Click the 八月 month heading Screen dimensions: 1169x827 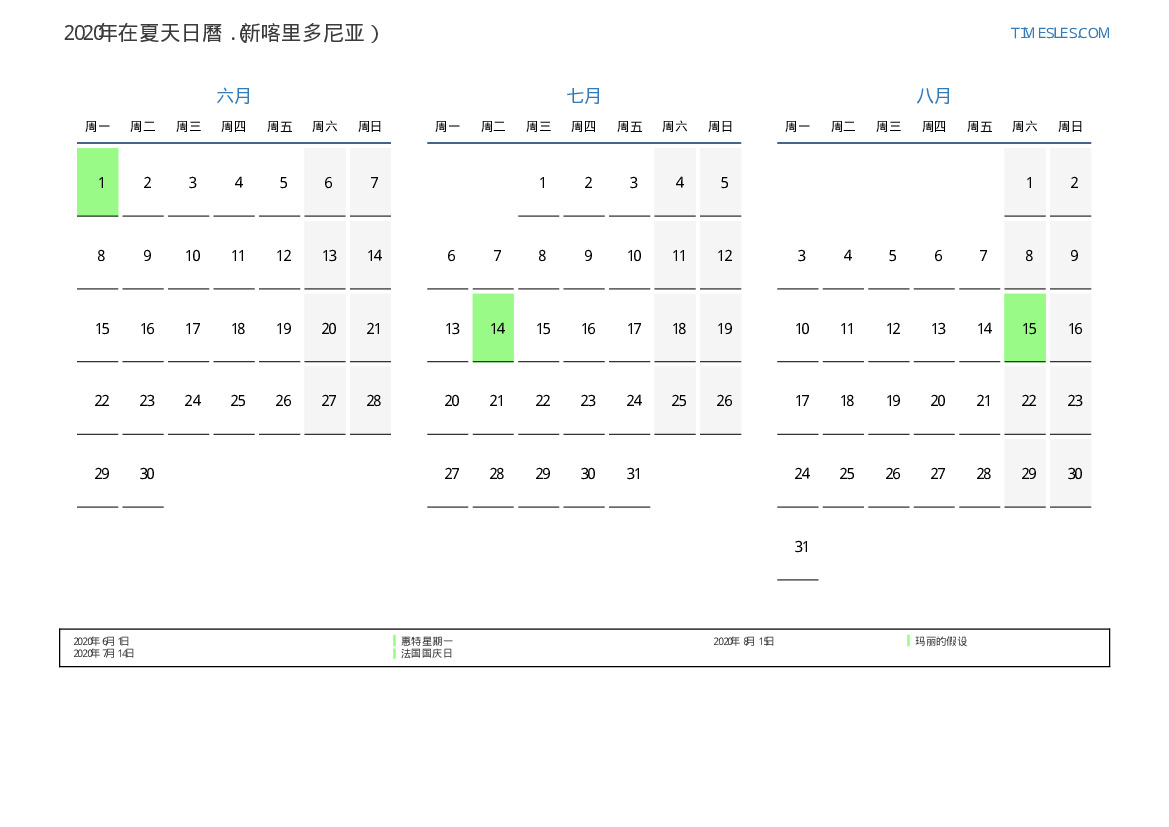(934, 96)
